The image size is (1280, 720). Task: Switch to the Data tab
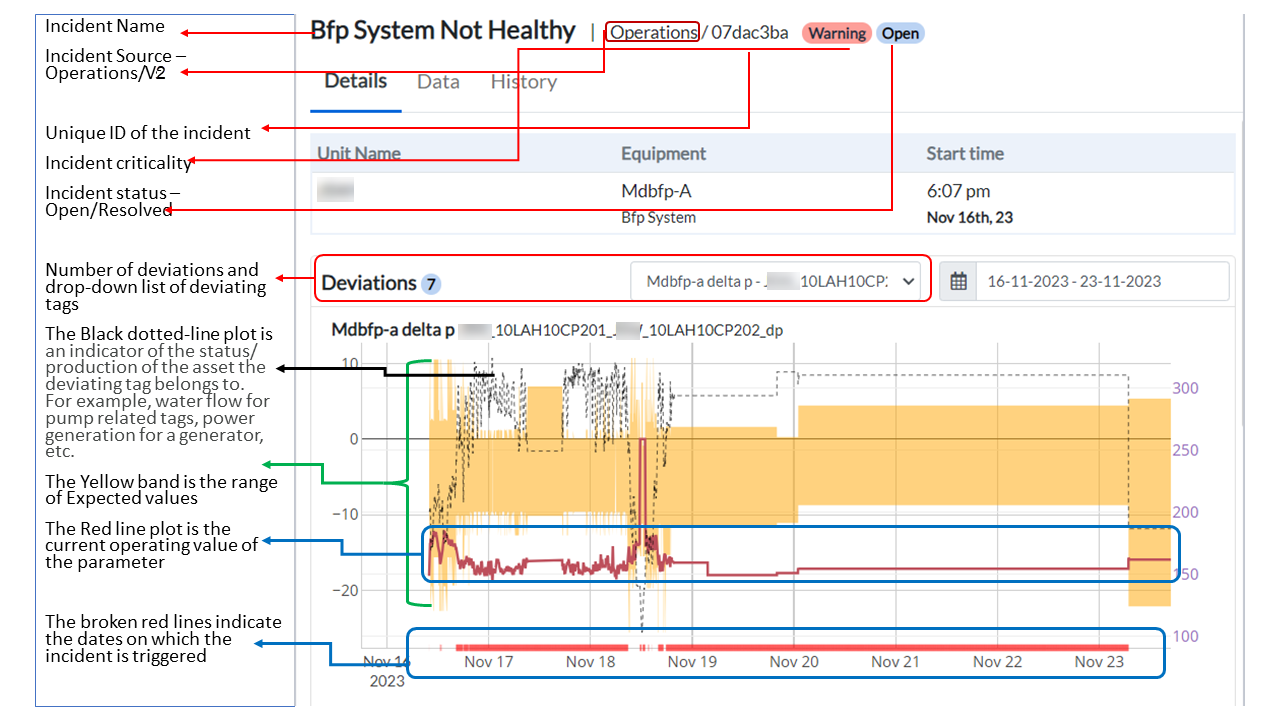tap(438, 82)
